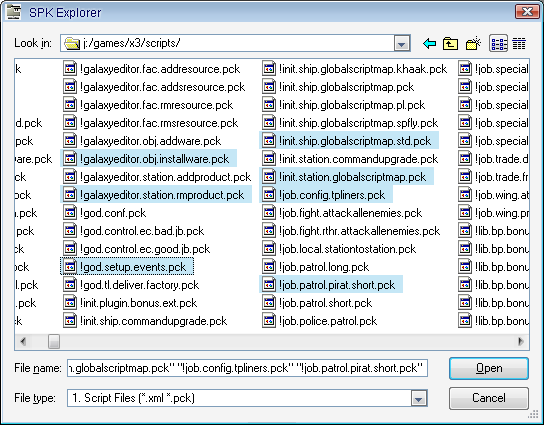Screen dimensions: 544x425
Task: Select !init.ship.globalscriptmap.pck file
Action: (338, 87)
